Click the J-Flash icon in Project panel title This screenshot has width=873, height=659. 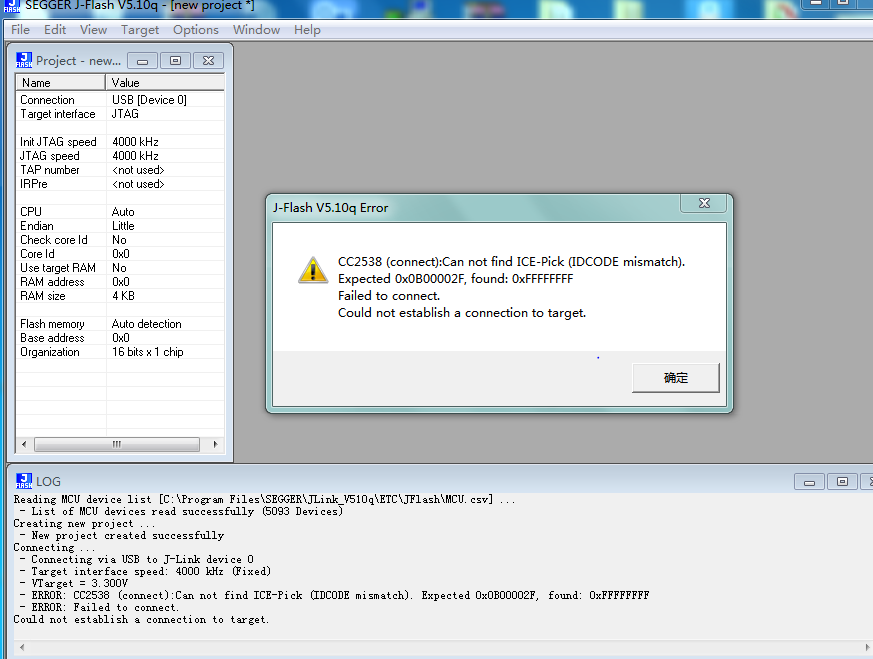coord(24,60)
